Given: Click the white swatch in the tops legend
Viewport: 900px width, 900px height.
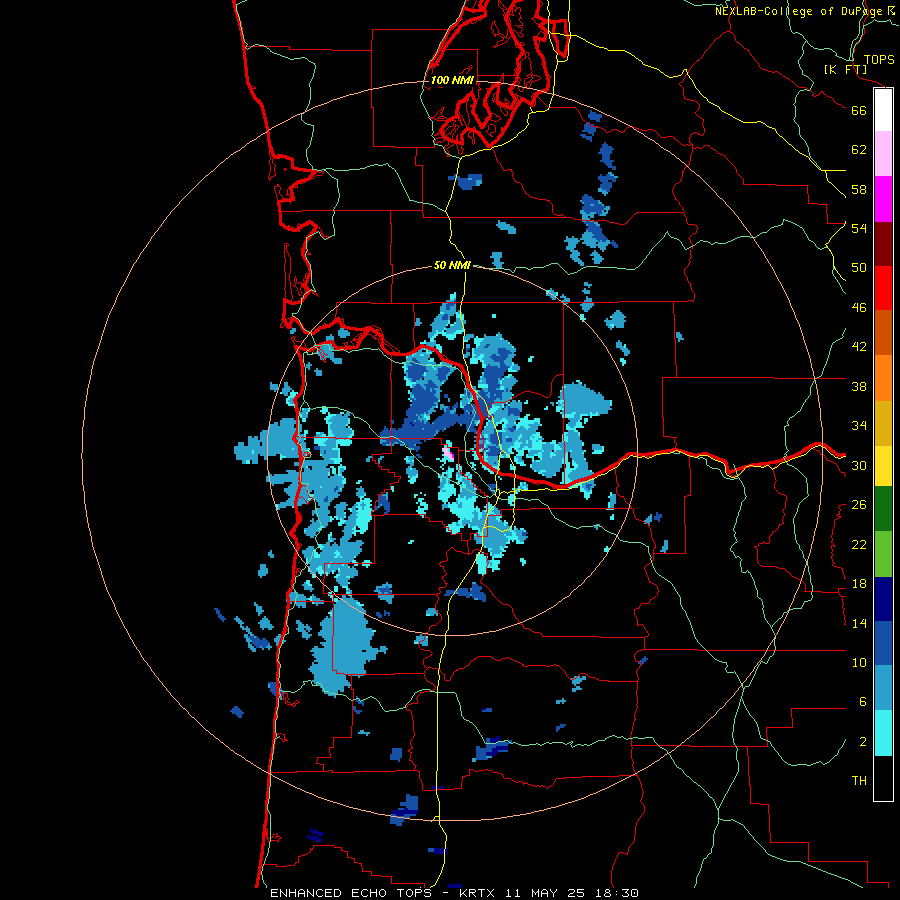Looking at the screenshot, I should point(883,110).
